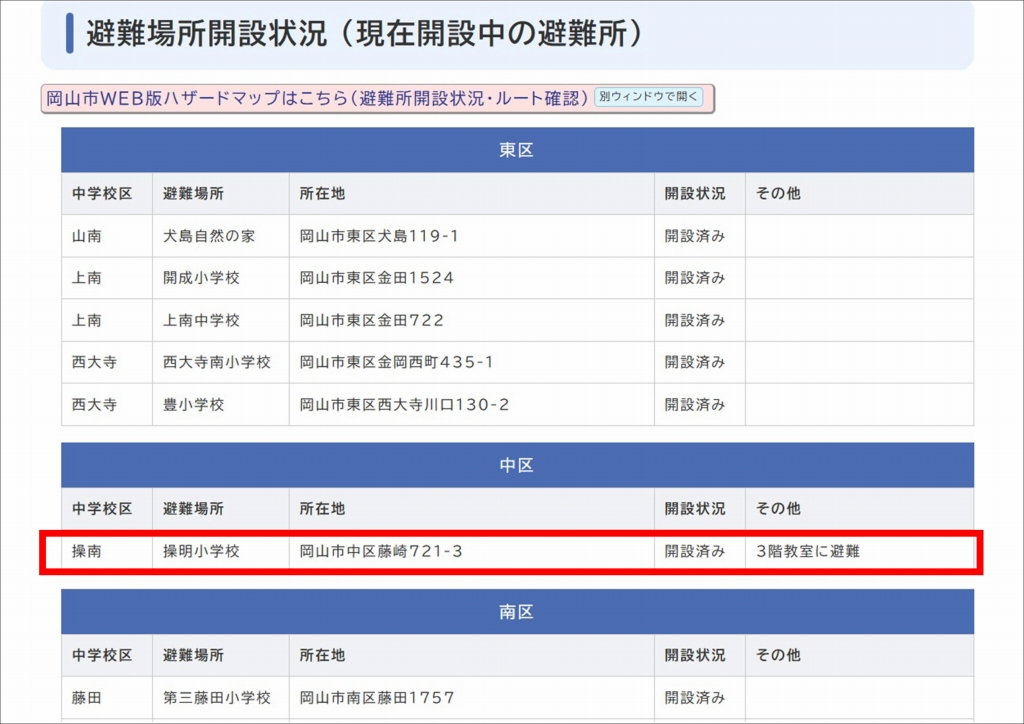Select the 南区 table header

click(x=517, y=612)
